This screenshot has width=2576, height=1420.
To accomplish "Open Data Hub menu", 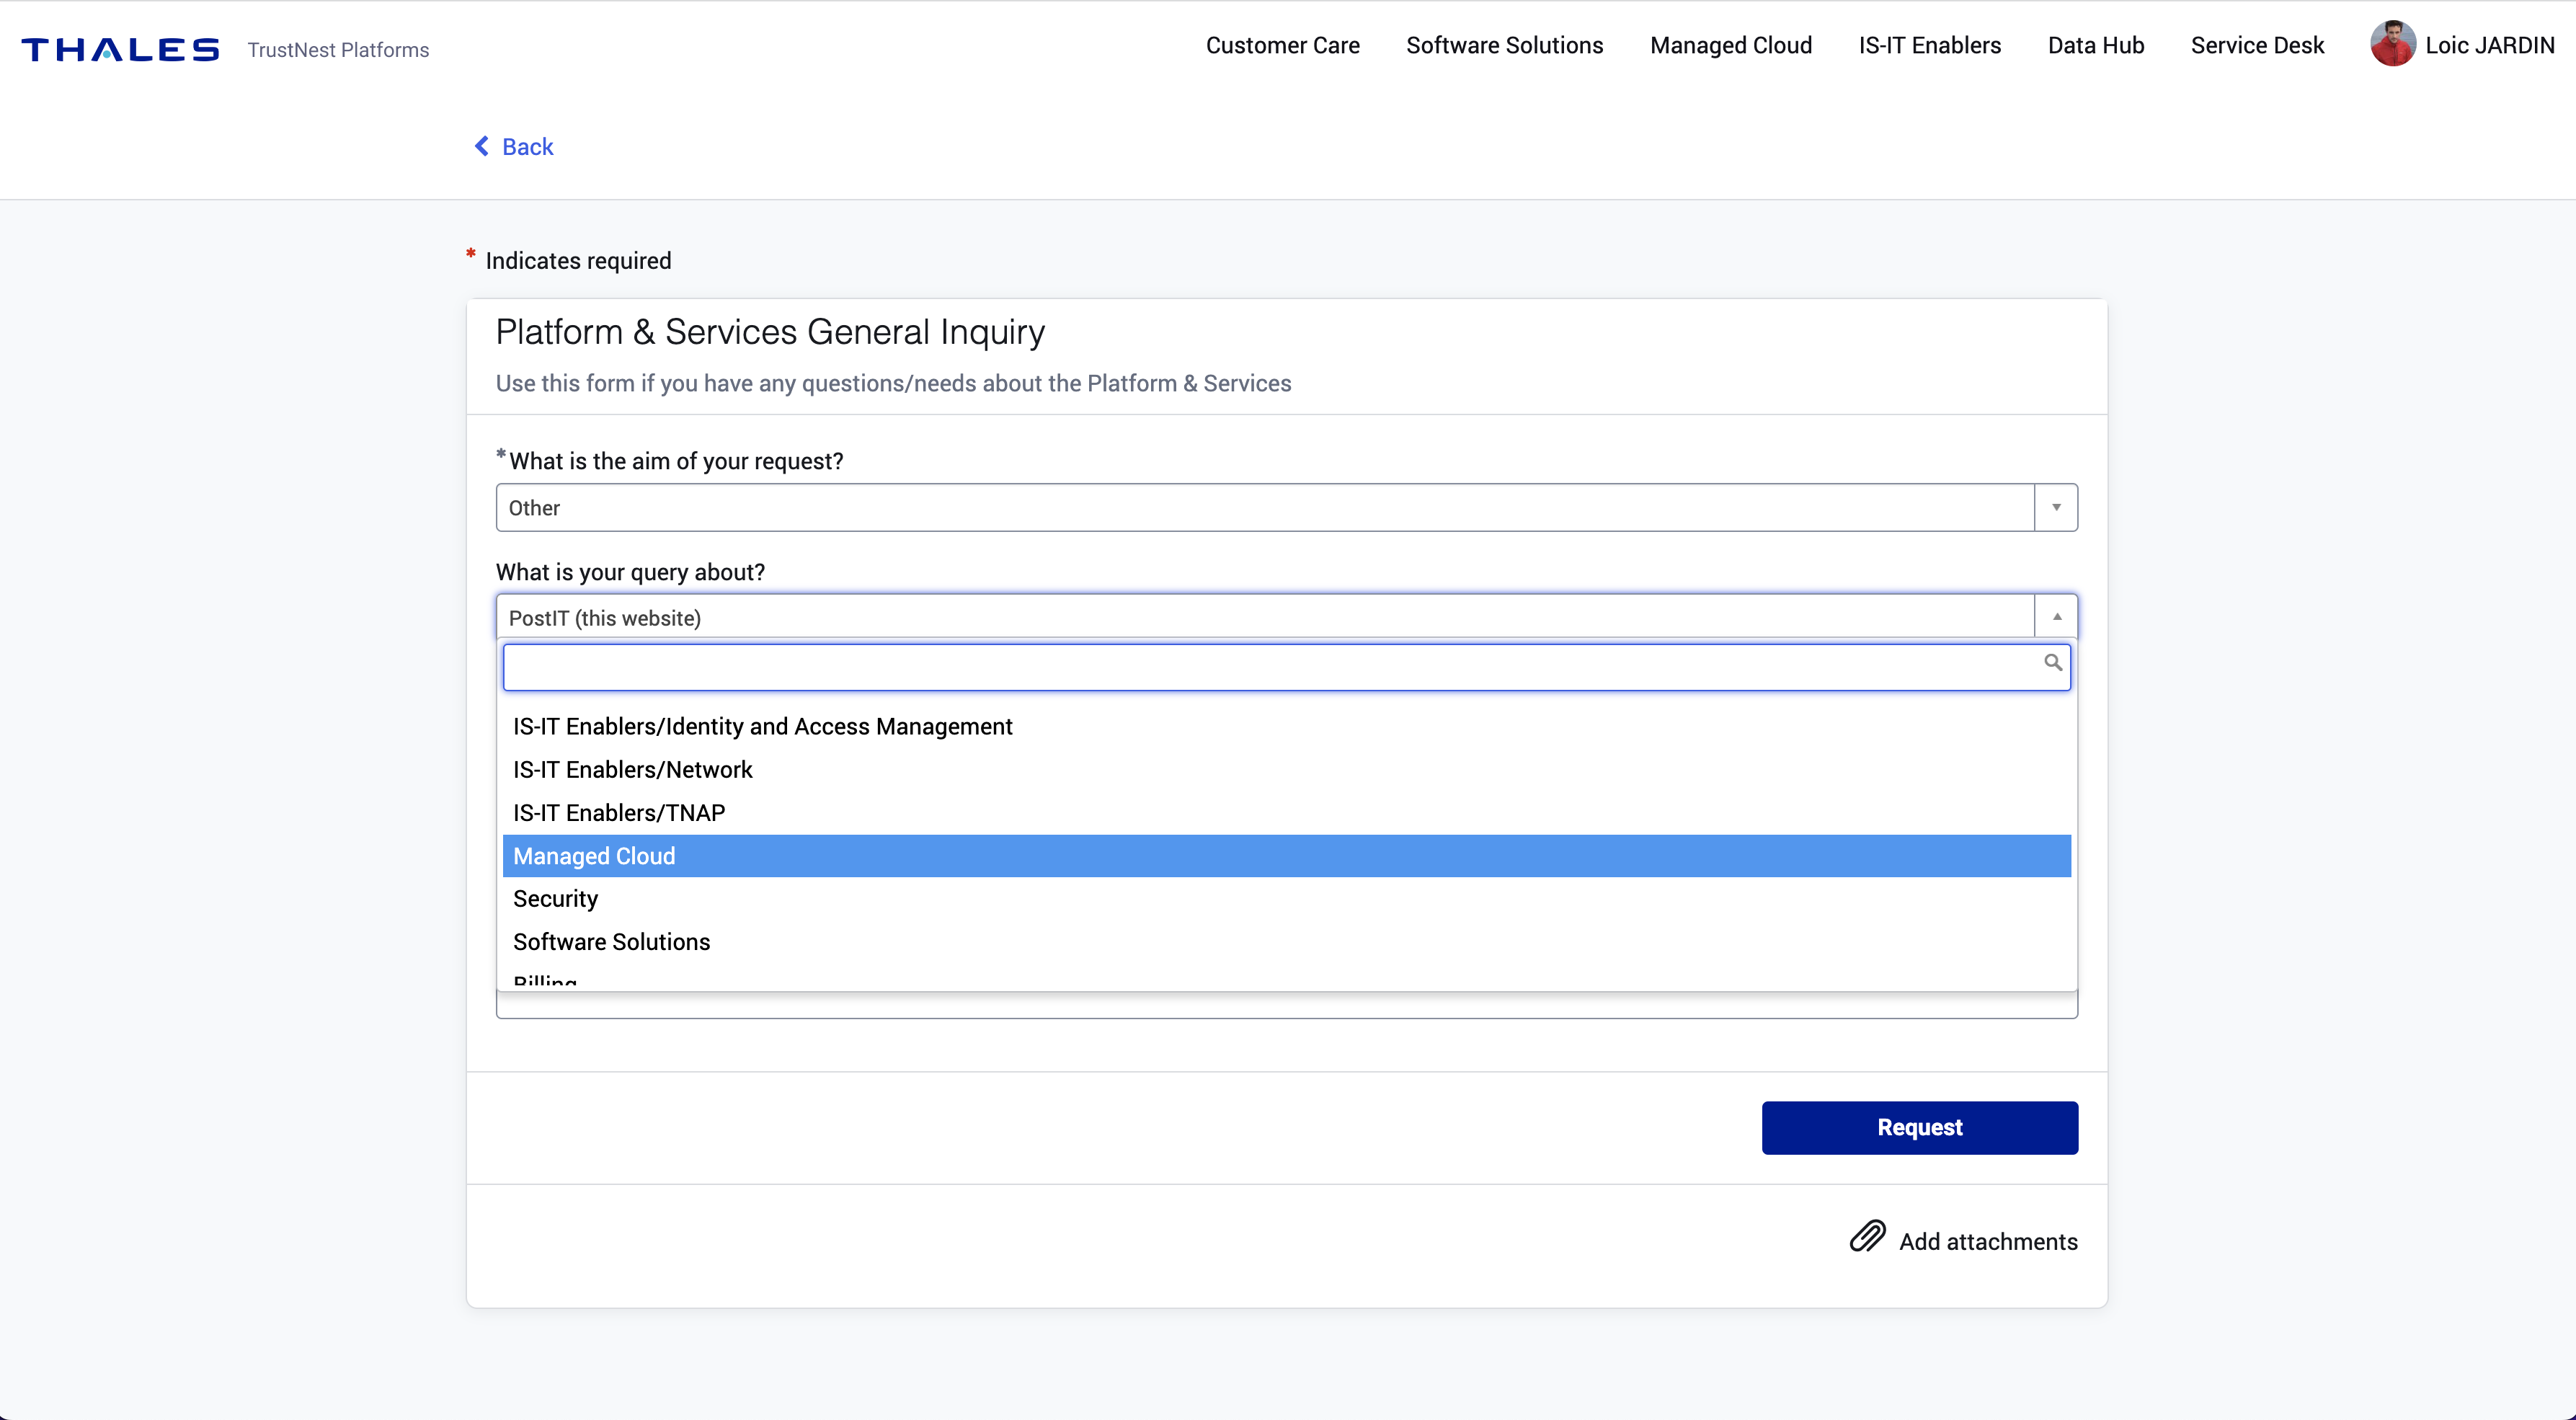I will [2095, 46].
